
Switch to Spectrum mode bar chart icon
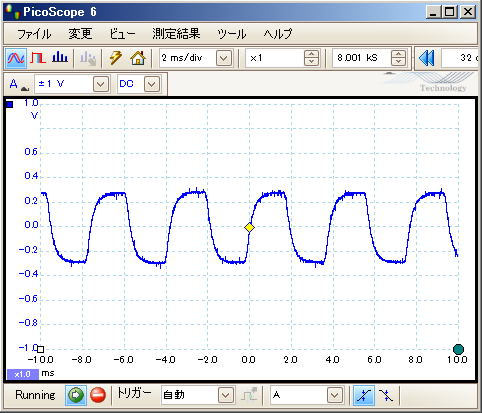[x=60, y=58]
